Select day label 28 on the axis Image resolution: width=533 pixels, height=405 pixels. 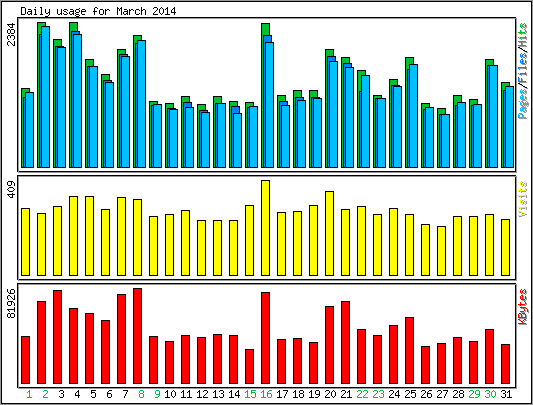458,394
